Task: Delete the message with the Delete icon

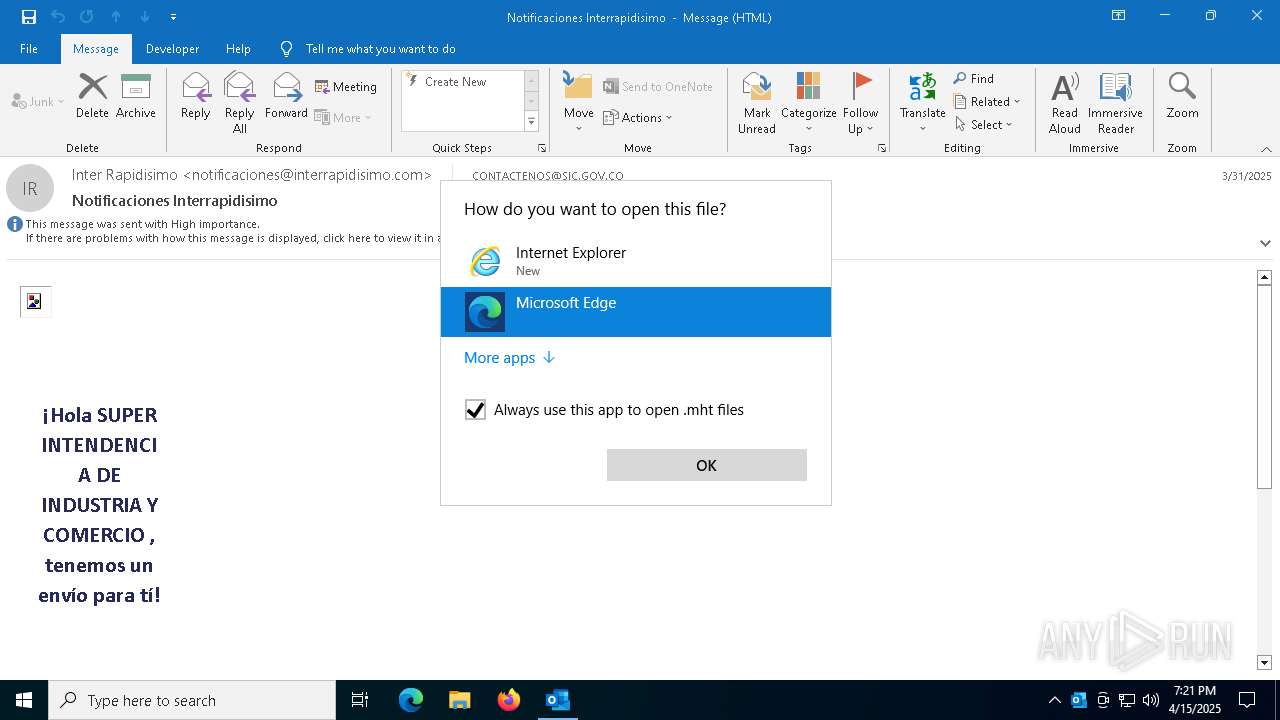Action: click(92, 97)
